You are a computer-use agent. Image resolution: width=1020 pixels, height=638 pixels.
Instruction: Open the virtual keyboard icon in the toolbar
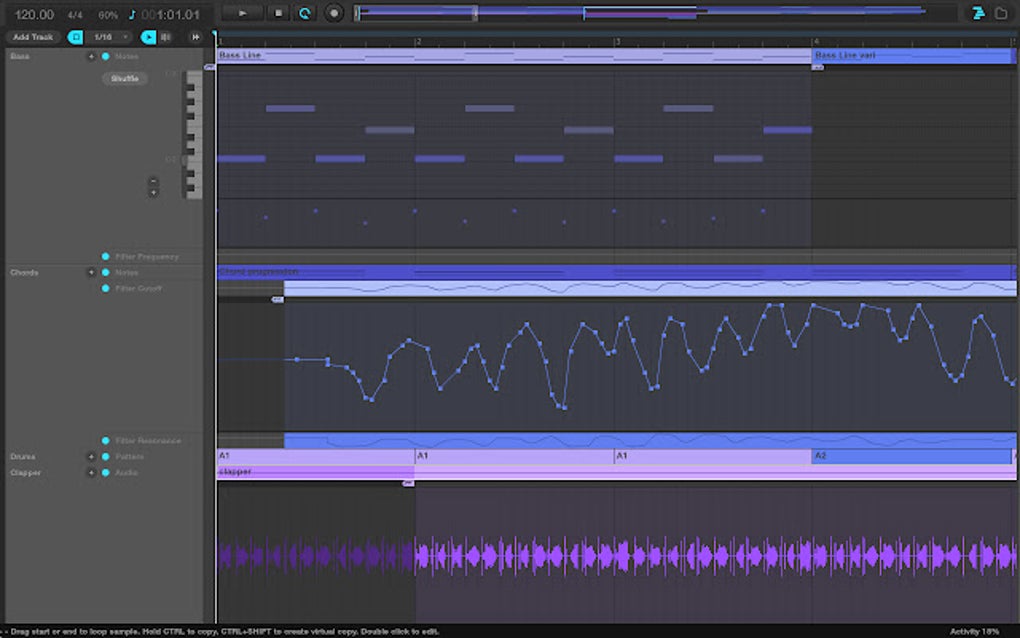(x=163, y=36)
